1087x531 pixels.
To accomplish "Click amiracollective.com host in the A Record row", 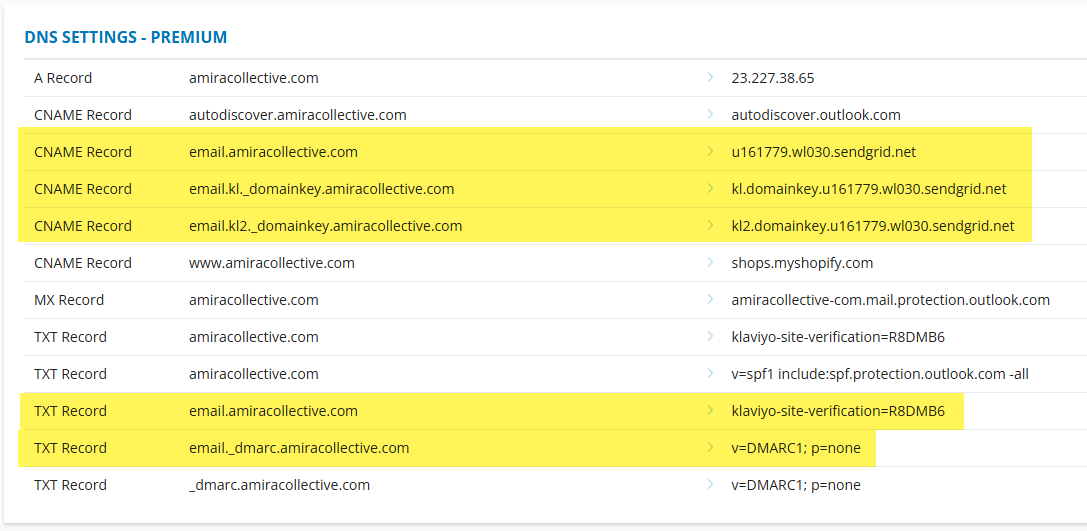I will pos(254,78).
